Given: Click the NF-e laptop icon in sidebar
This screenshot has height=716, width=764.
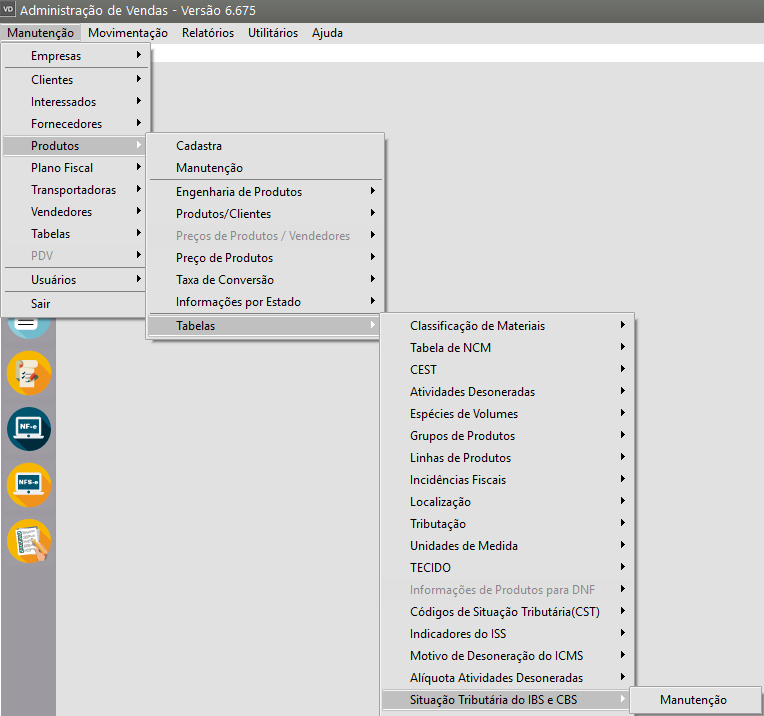Looking at the screenshot, I should click(x=28, y=428).
